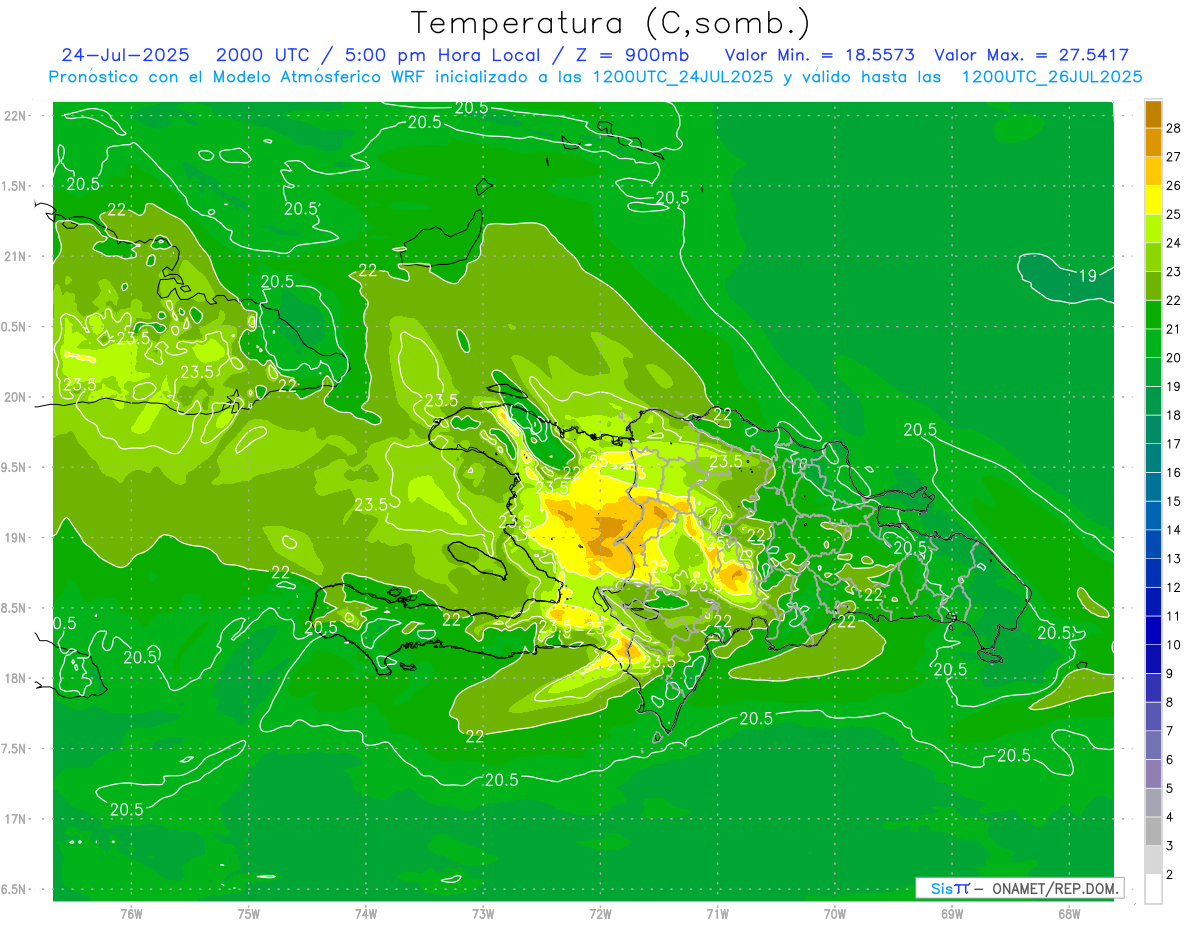
Task: Click the '74W' longitude axis label
Action: [x=365, y=913]
